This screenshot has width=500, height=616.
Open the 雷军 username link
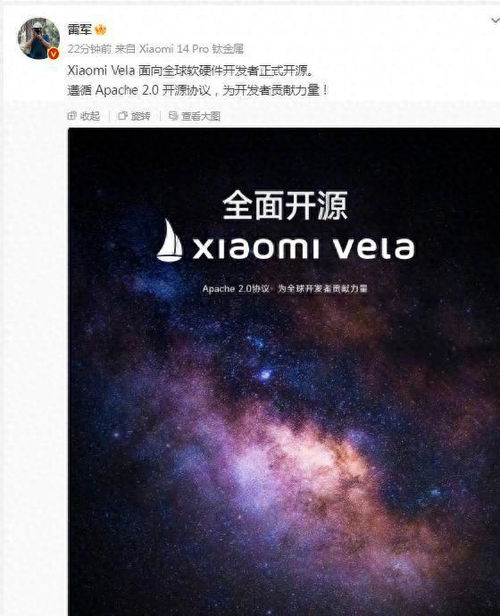(x=80, y=29)
